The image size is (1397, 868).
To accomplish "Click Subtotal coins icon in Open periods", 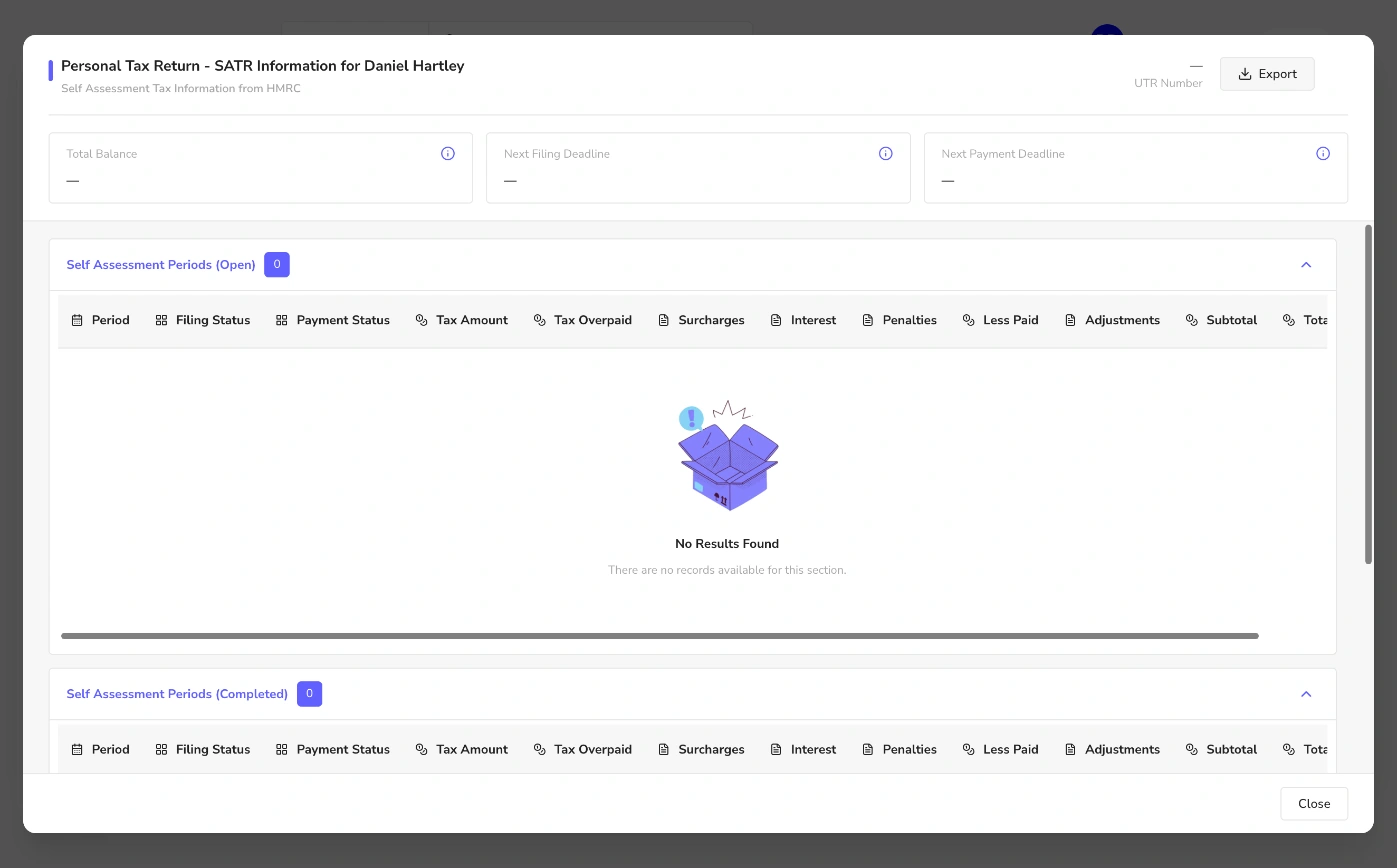I will coord(1192,320).
